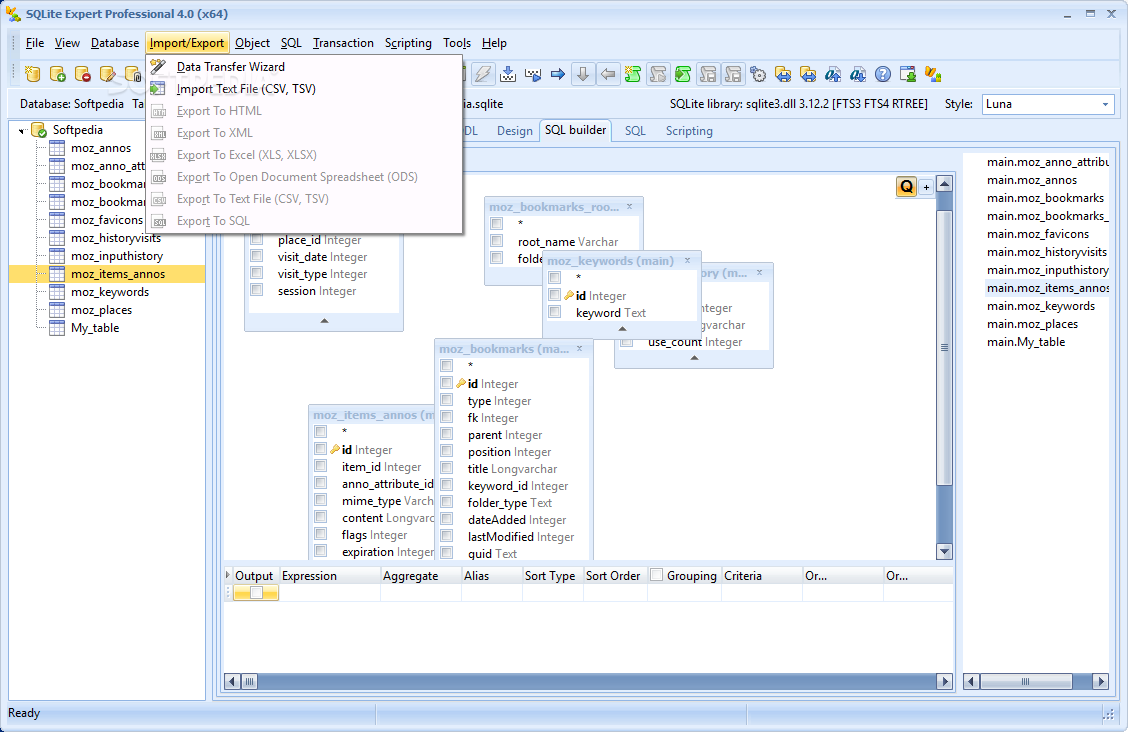Open the File menu
The height and width of the screenshot is (732, 1128).
[35, 43]
